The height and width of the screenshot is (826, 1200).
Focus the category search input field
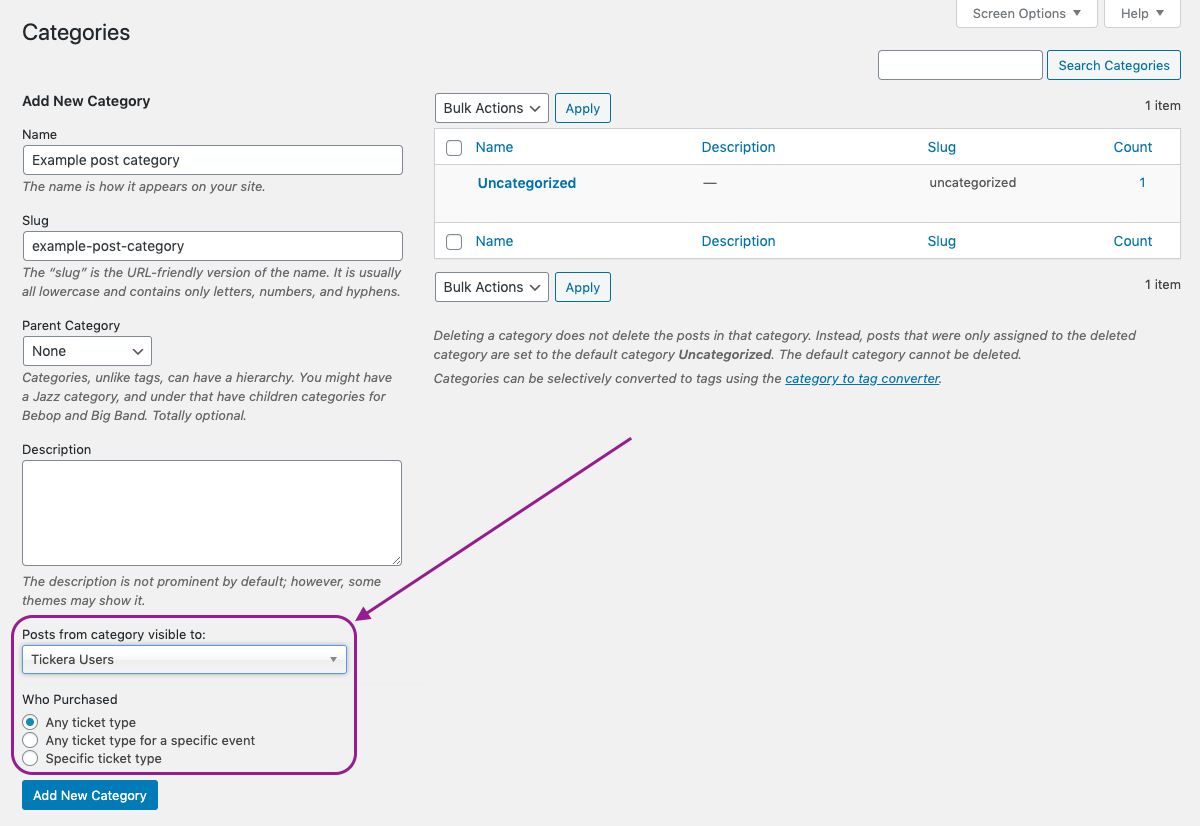[x=959, y=65]
